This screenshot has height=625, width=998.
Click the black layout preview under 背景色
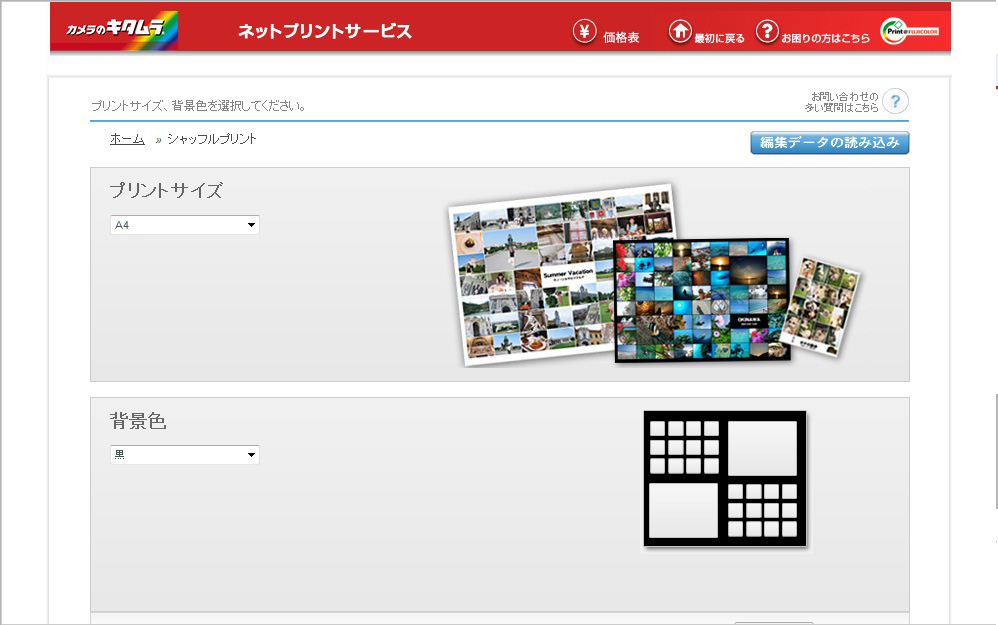(x=725, y=479)
